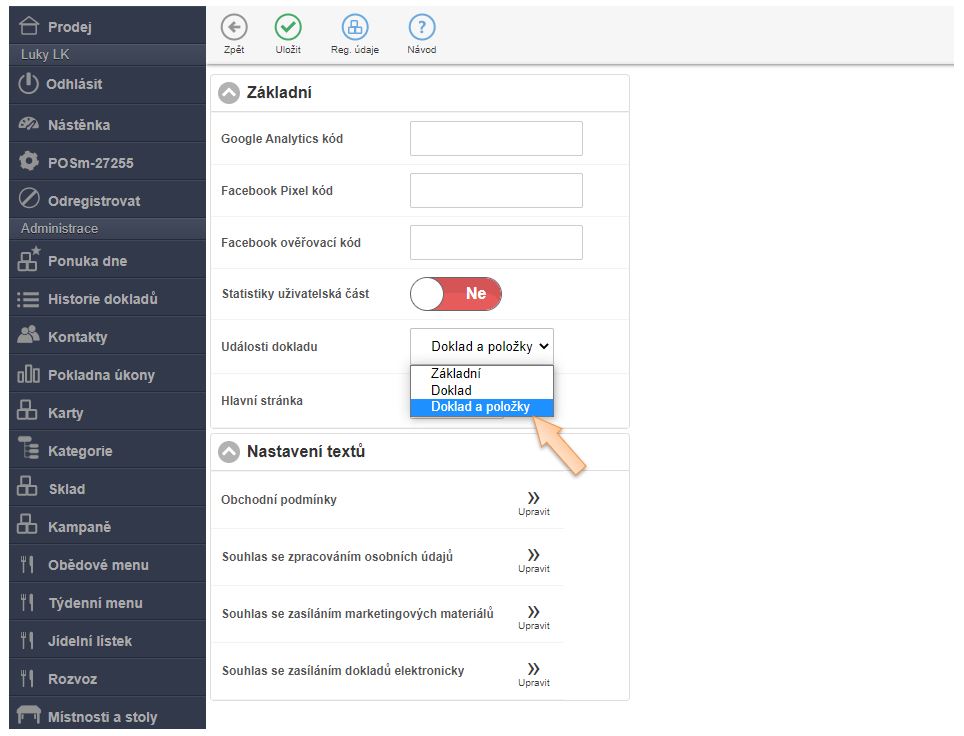The width and height of the screenshot is (964, 736).
Task: Click the Odhlásit power icon
Action: 29,84
